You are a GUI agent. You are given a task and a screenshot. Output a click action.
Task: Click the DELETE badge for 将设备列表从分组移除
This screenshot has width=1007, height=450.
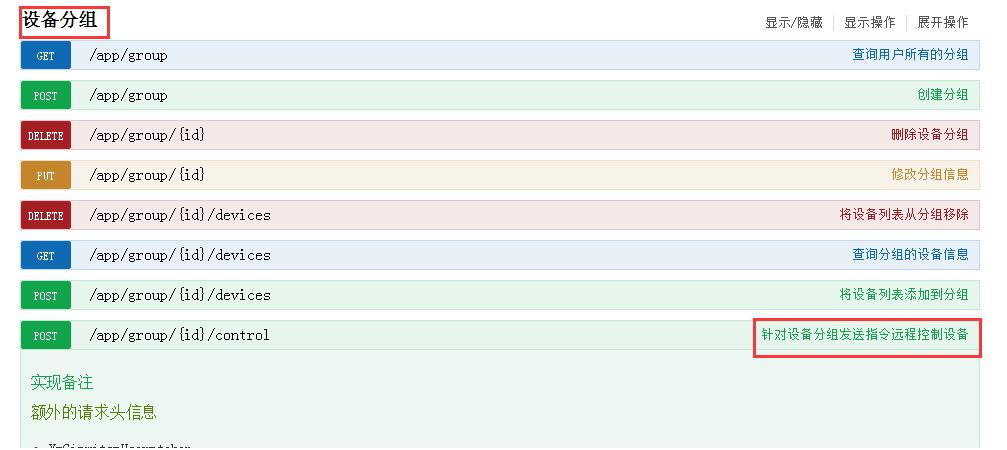pyautogui.click(x=46, y=216)
